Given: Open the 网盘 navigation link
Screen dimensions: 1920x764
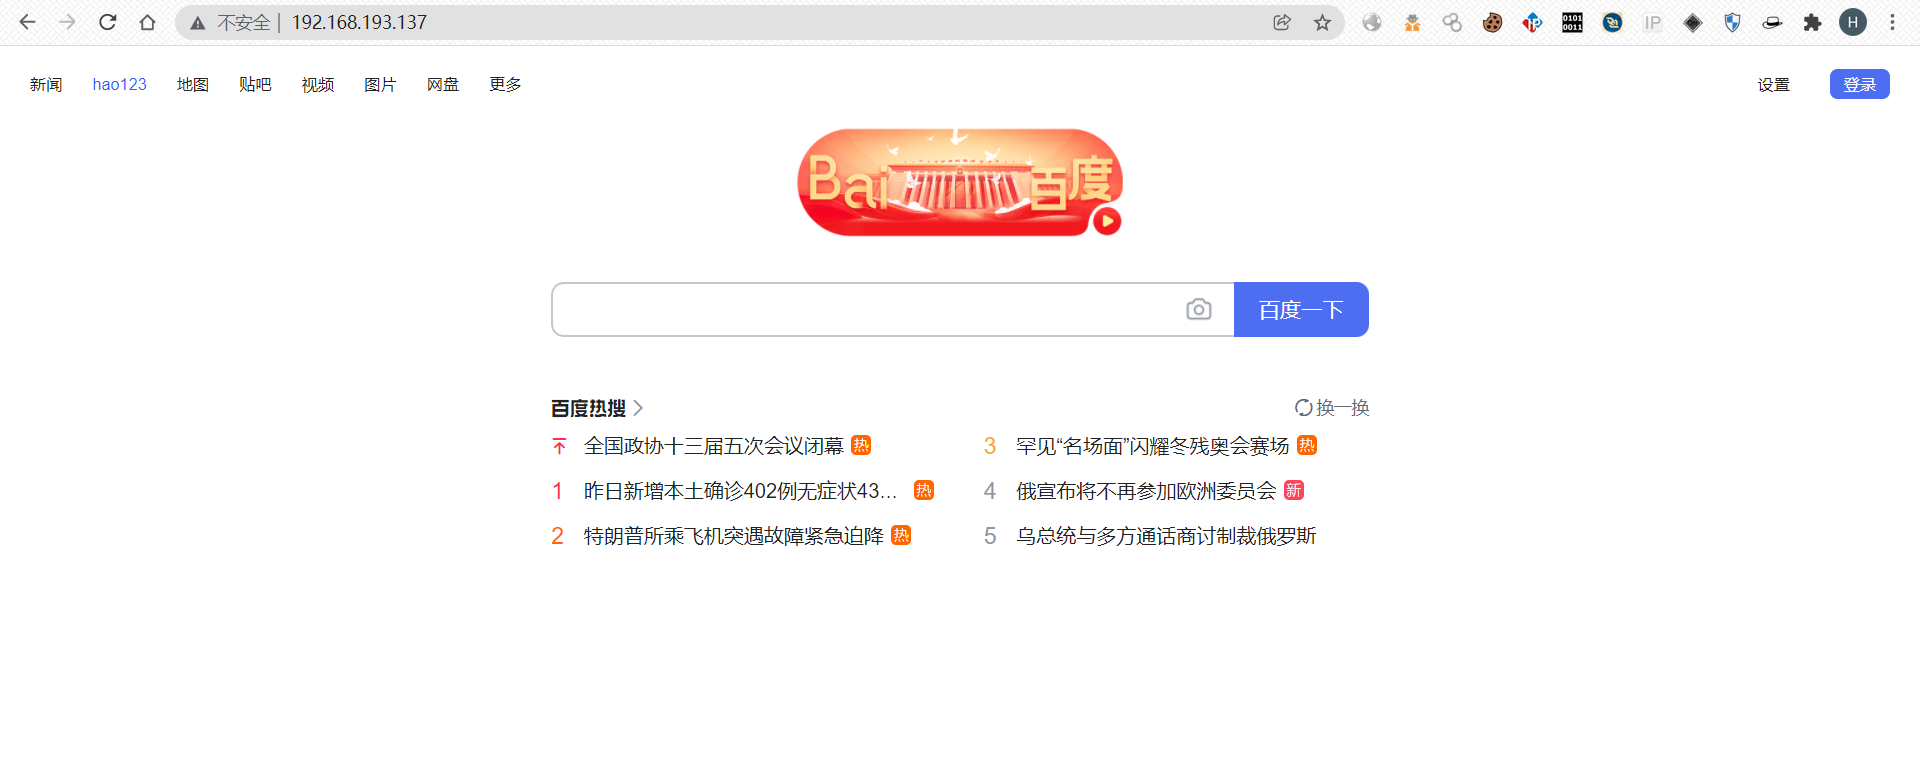Looking at the screenshot, I should [x=443, y=85].
